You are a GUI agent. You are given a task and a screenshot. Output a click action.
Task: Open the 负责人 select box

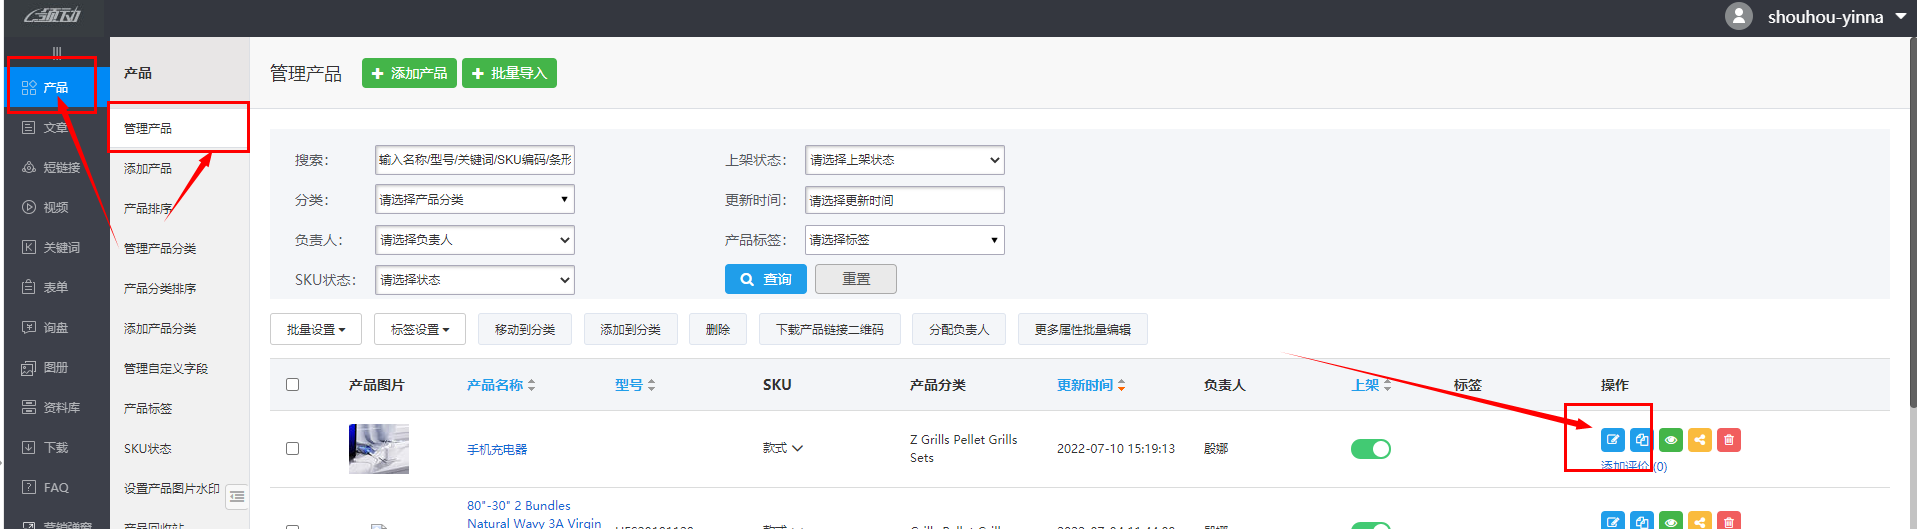click(474, 240)
